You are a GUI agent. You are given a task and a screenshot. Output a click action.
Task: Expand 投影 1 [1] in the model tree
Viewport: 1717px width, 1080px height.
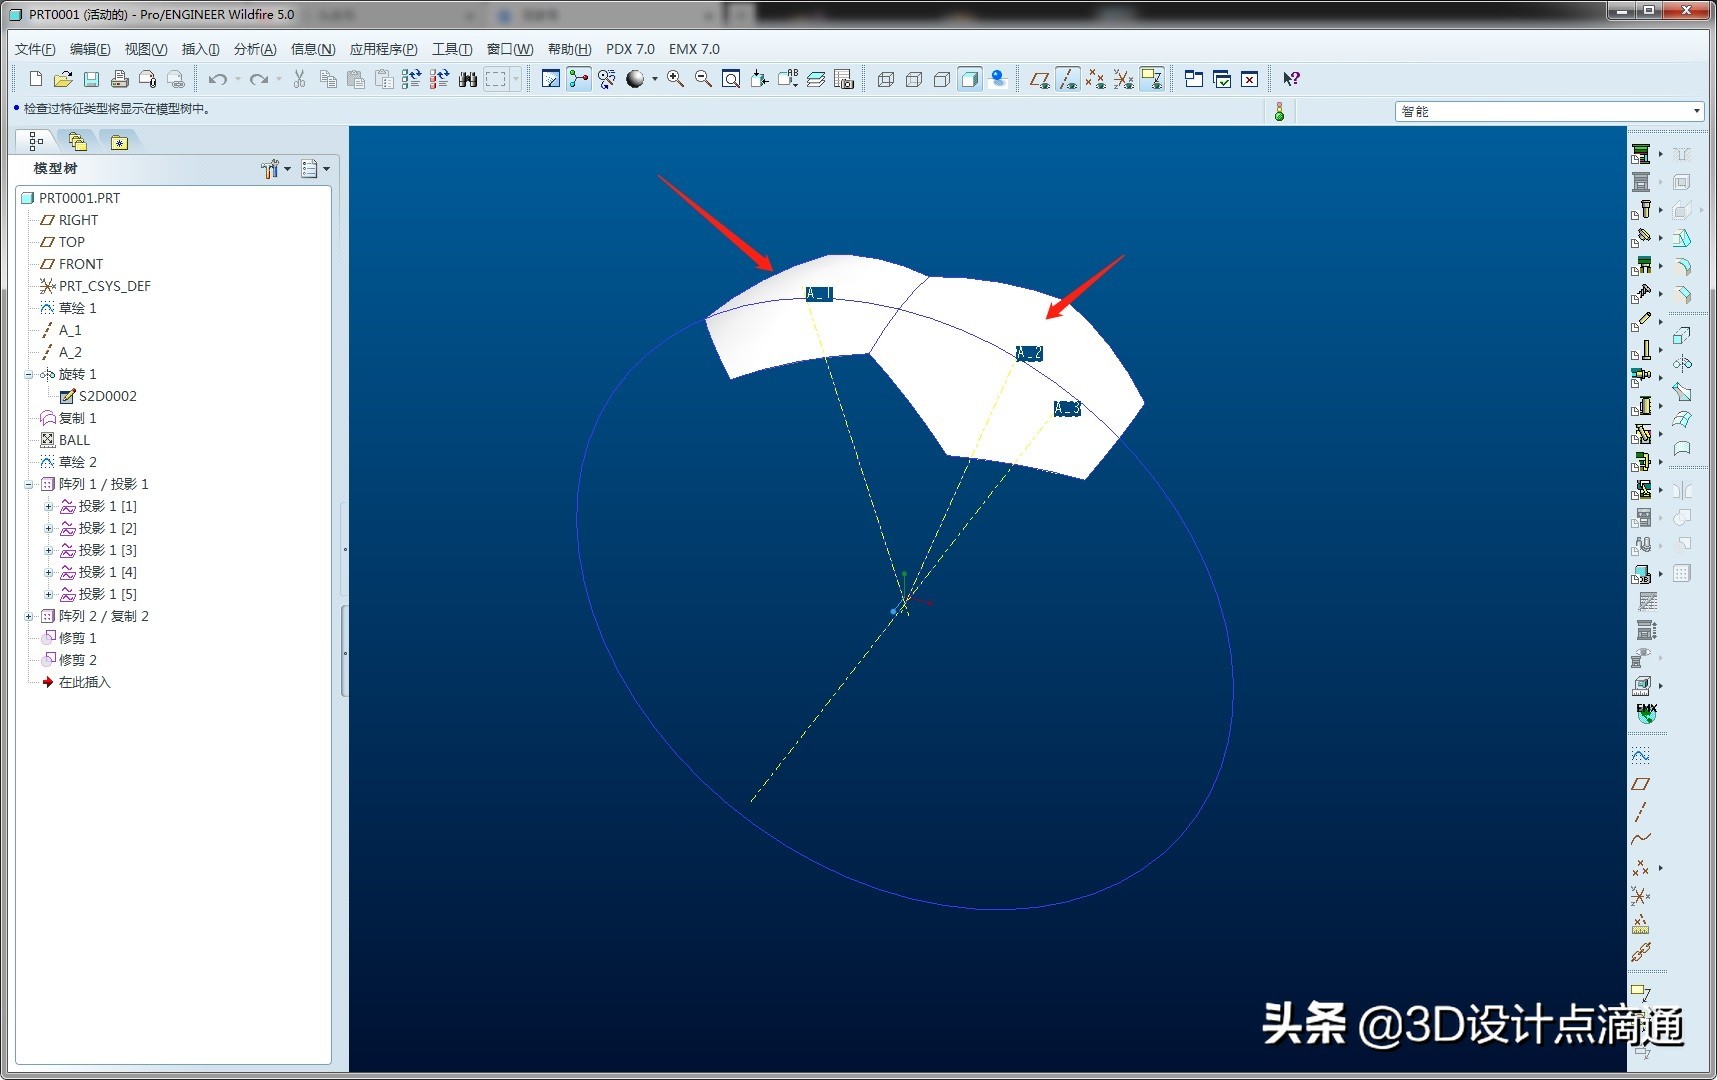pos(48,506)
